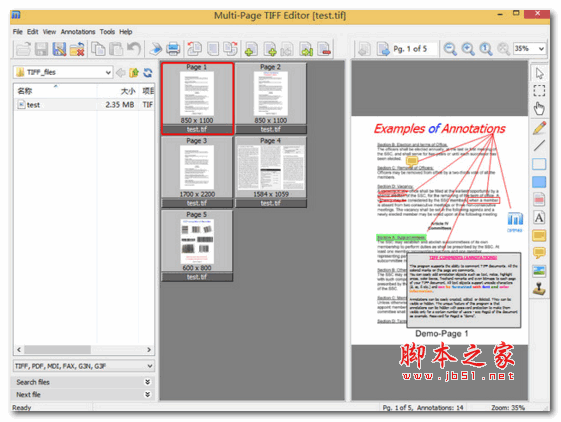Viewport: 561px width, 422px height.
Task: Select the yellow sticky note tool
Action: tap(539, 236)
